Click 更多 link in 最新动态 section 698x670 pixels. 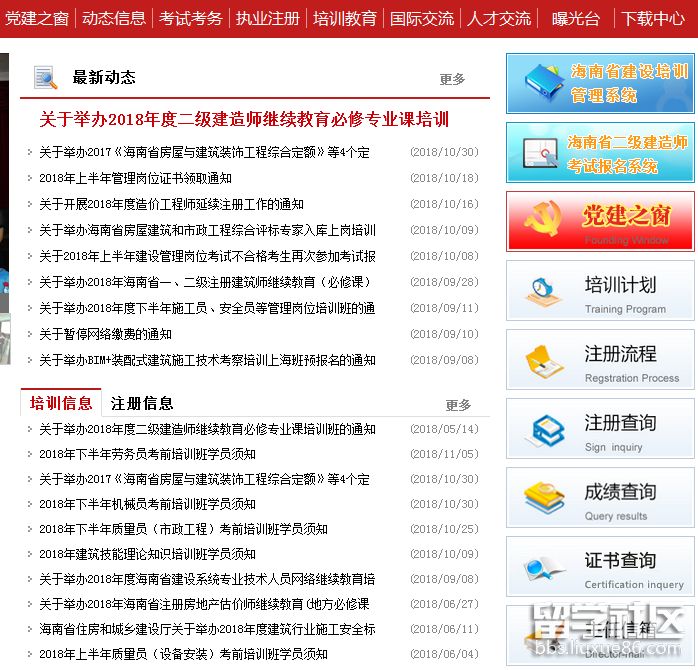click(x=452, y=79)
